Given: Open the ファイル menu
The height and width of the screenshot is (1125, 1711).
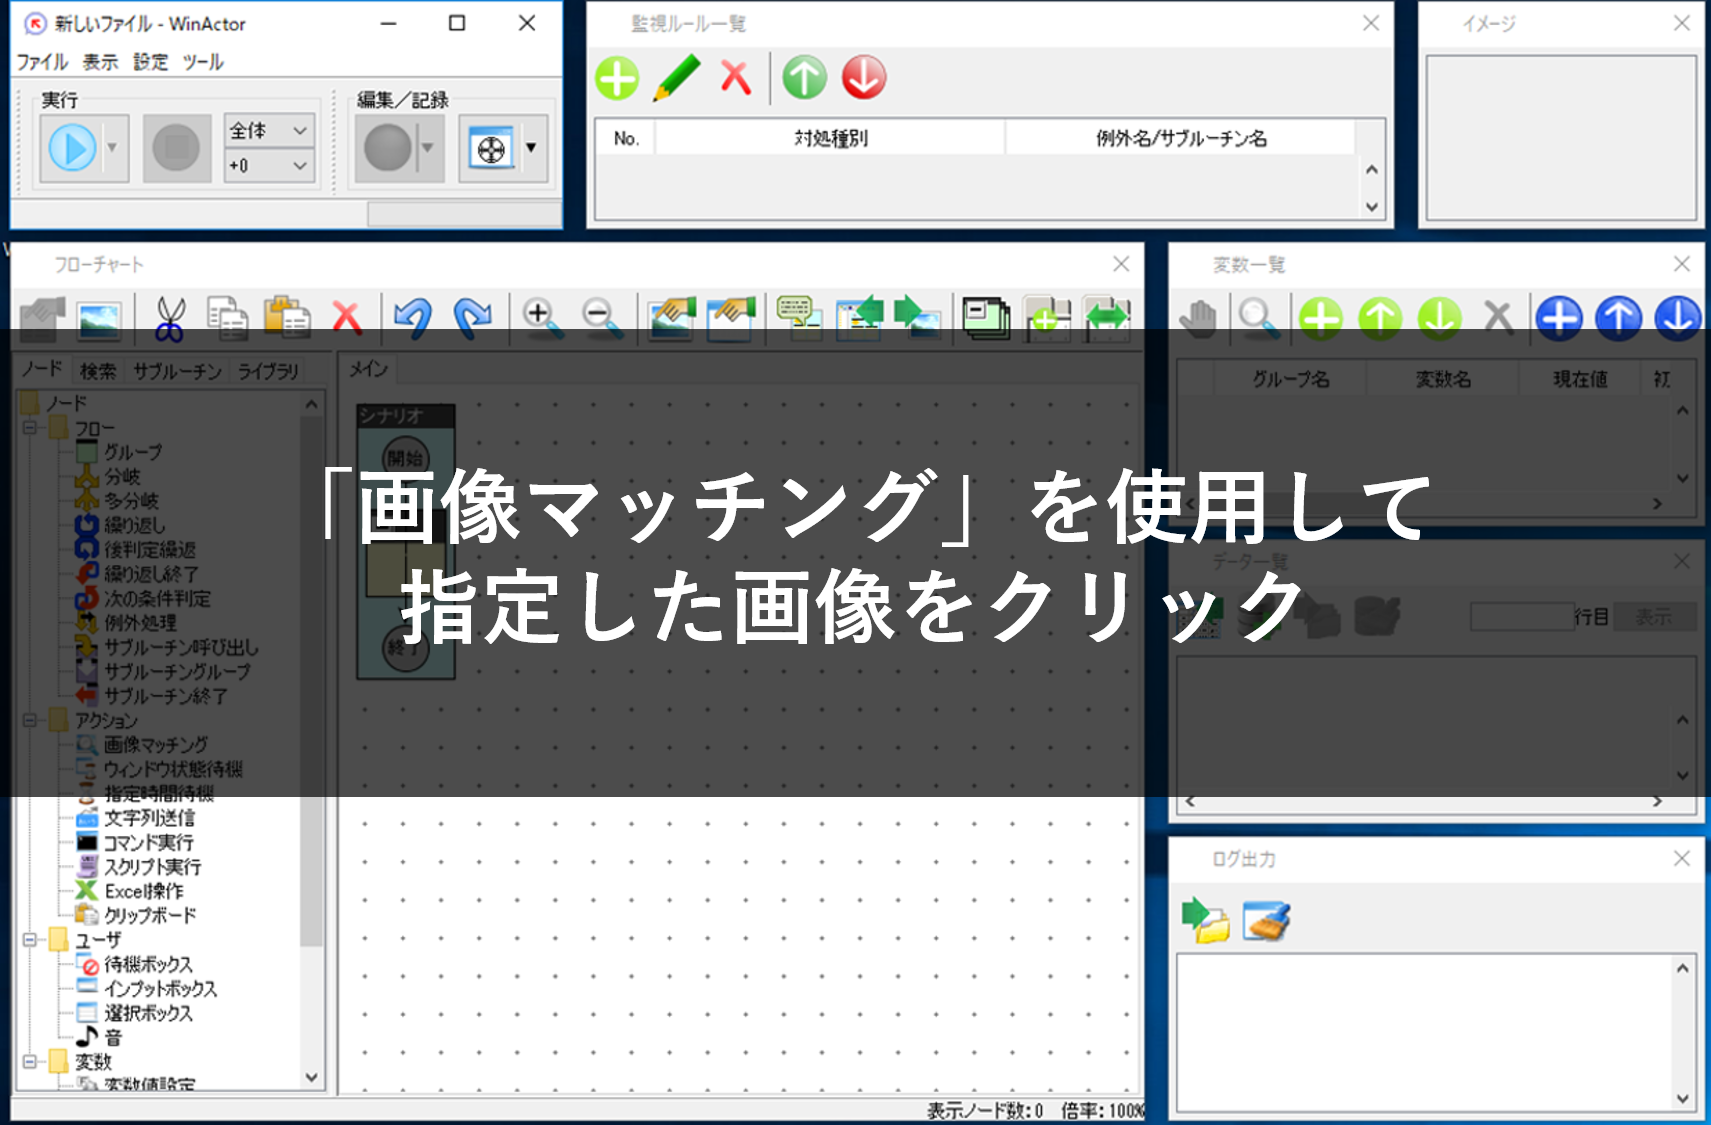Looking at the screenshot, I should click(42, 62).
